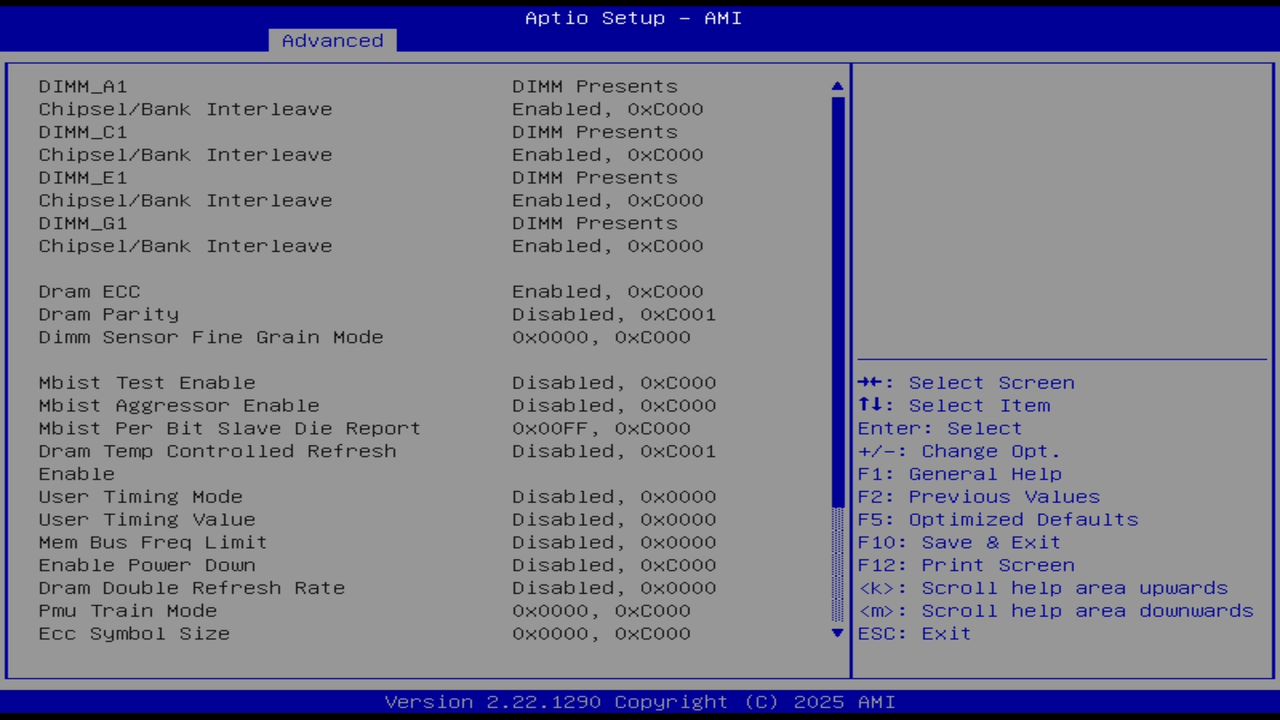The height and width of the screenshot is (720, 1280).
Task: Select the Advanced tab
Action: click(331, 40)
